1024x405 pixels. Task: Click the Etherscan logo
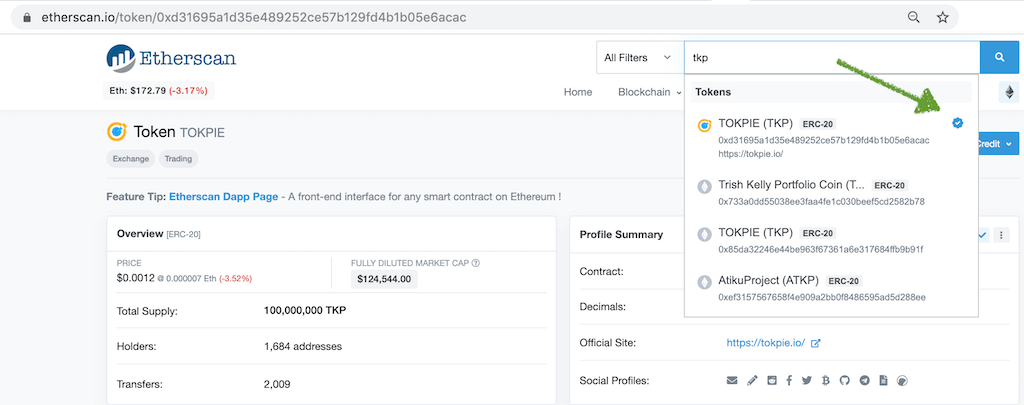coord(171,58)
